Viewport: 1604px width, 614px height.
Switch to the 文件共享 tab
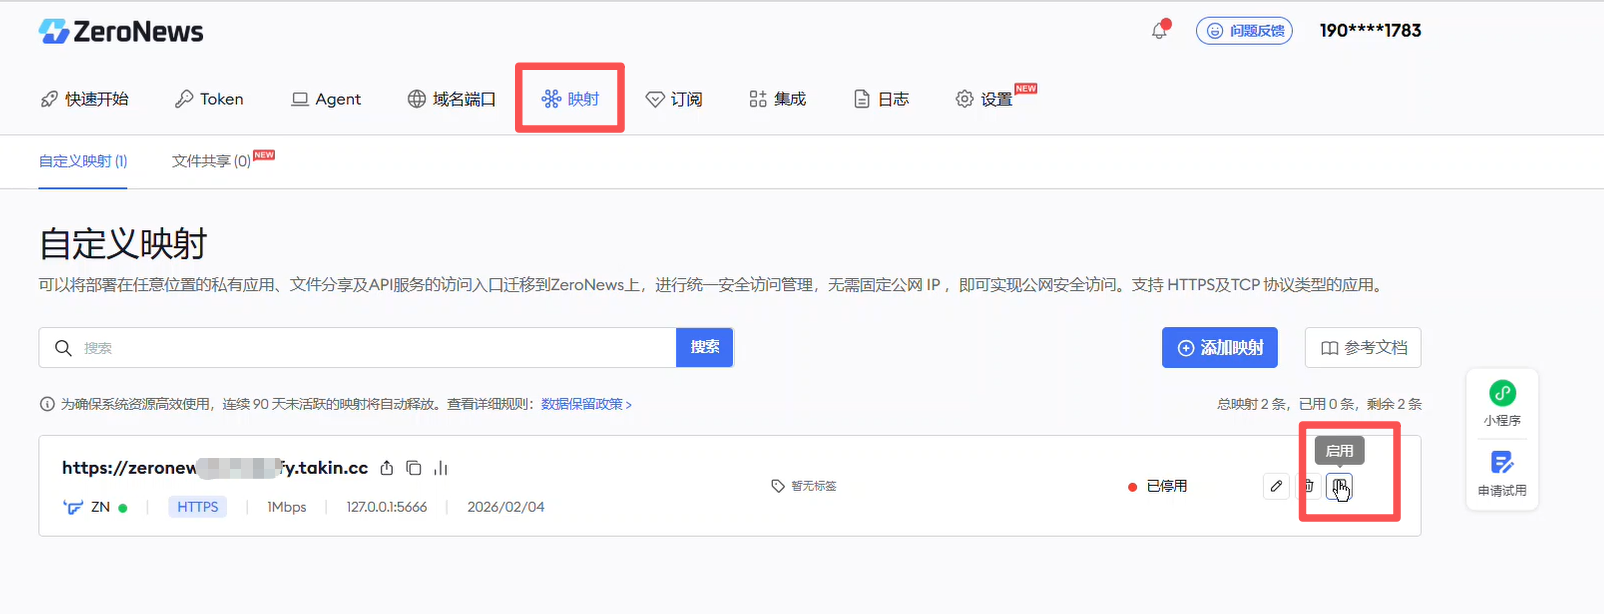tap(211, 161)
